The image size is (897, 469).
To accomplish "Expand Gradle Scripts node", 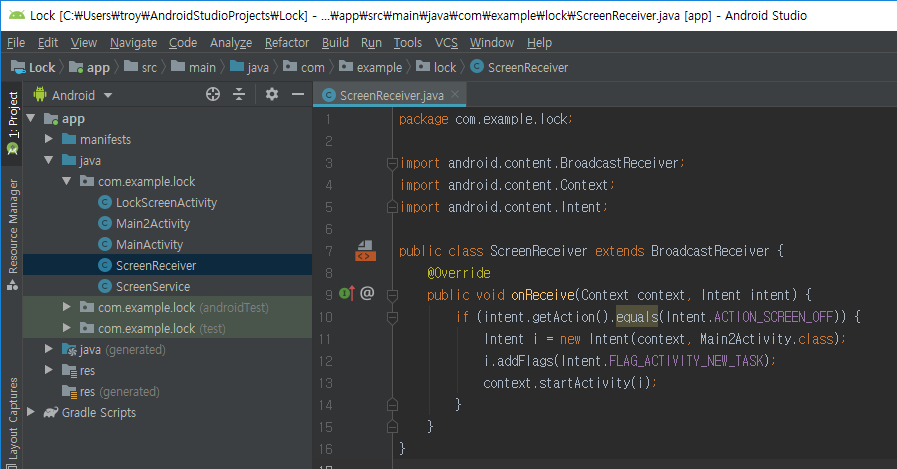I will [31, 412].
